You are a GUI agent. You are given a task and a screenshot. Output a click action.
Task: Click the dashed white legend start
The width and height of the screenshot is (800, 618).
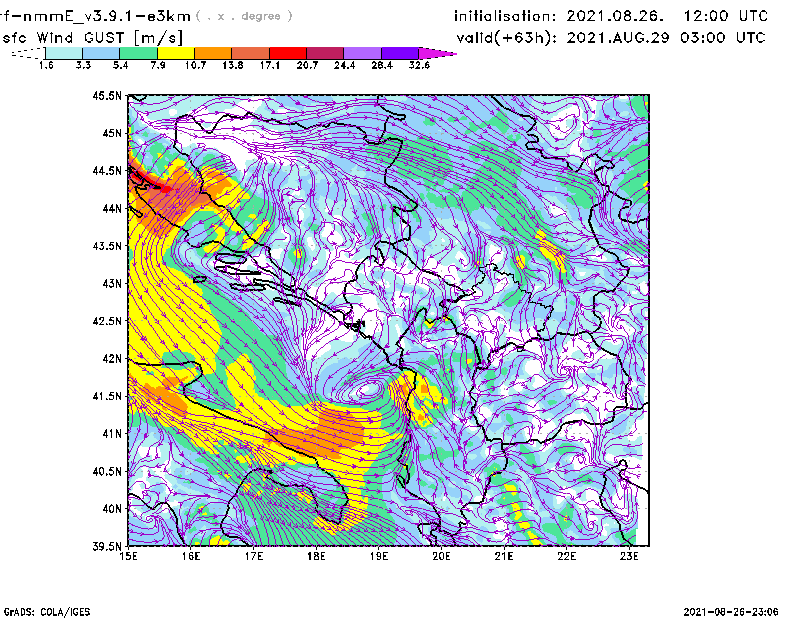point(28,53)
